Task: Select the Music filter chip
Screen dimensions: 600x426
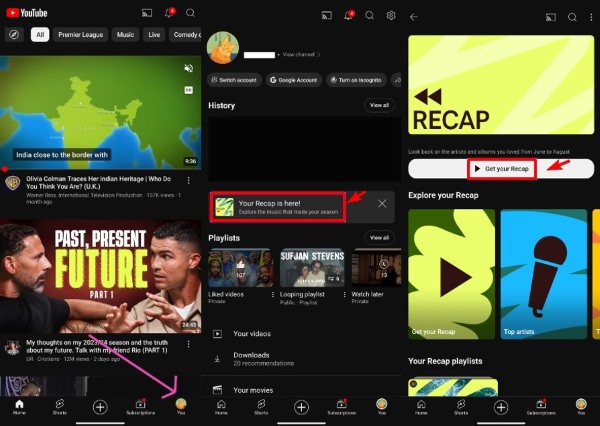Action: 125,35
